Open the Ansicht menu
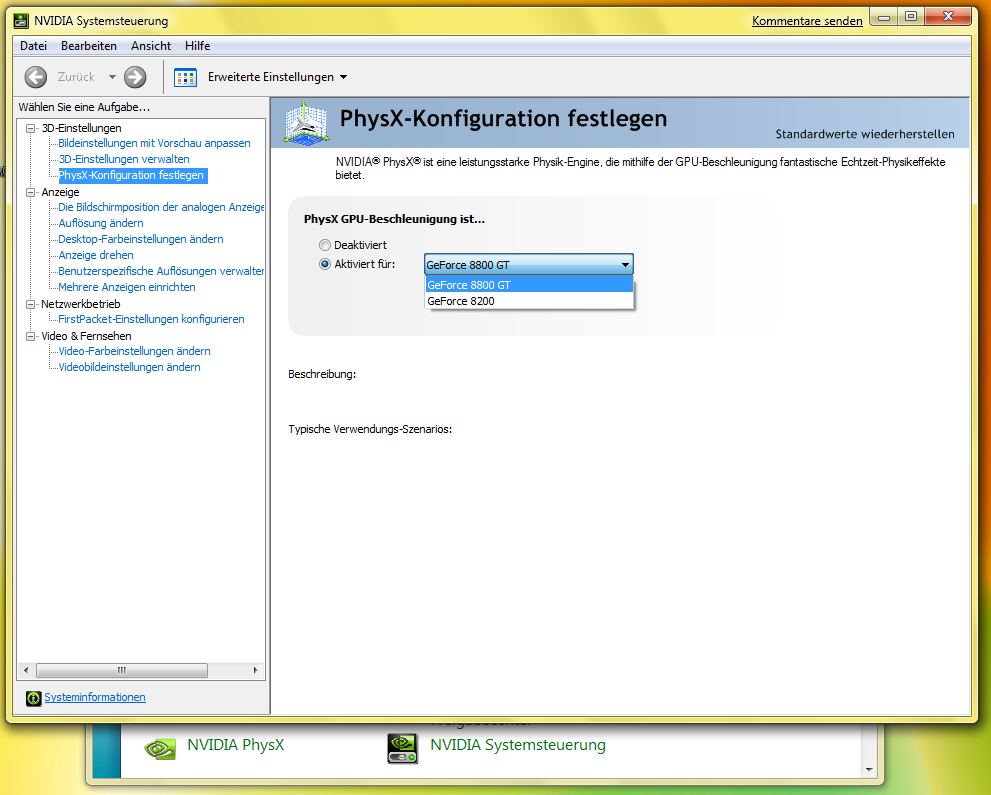This screenshot has height=795, width=991. pos(151,46)
